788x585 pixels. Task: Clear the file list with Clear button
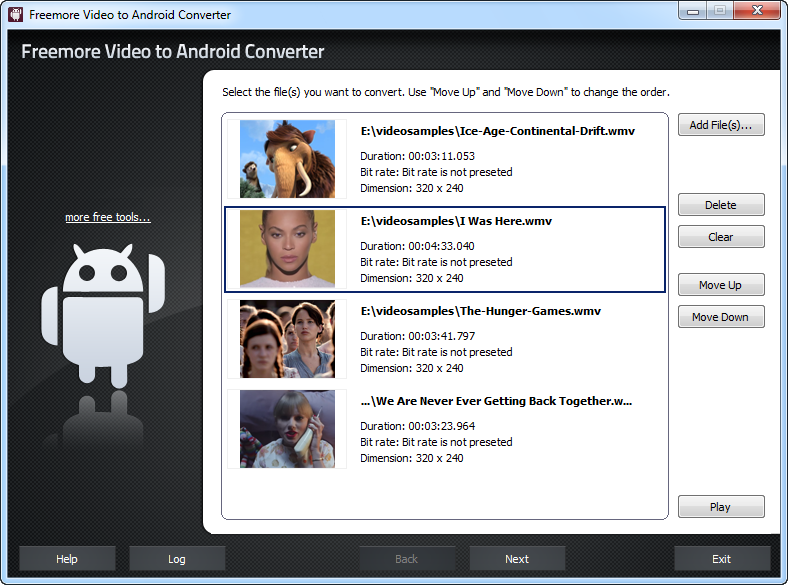(721, 237)
